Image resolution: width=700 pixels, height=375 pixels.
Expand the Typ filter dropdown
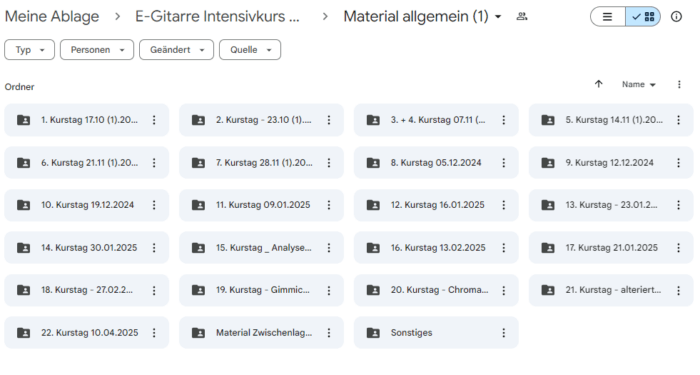29,50
